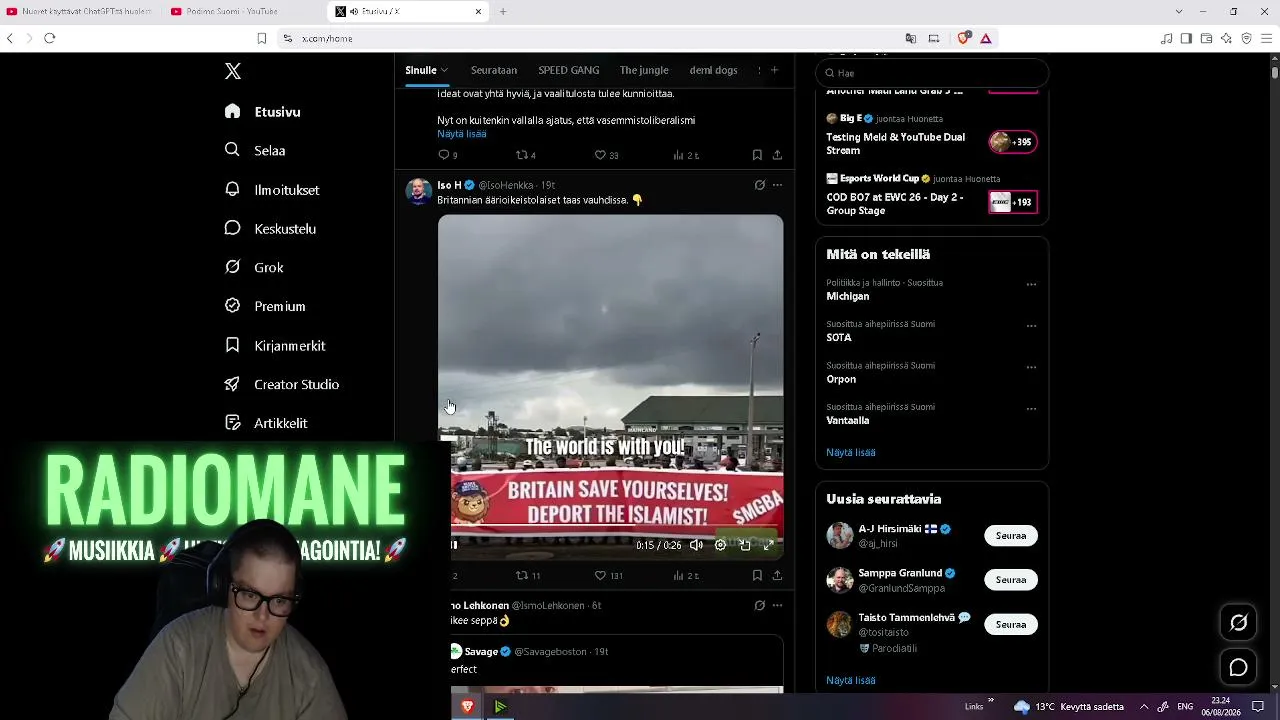Open more options for Orpon trend
Screen dimensions: 1280x720
1031,367
